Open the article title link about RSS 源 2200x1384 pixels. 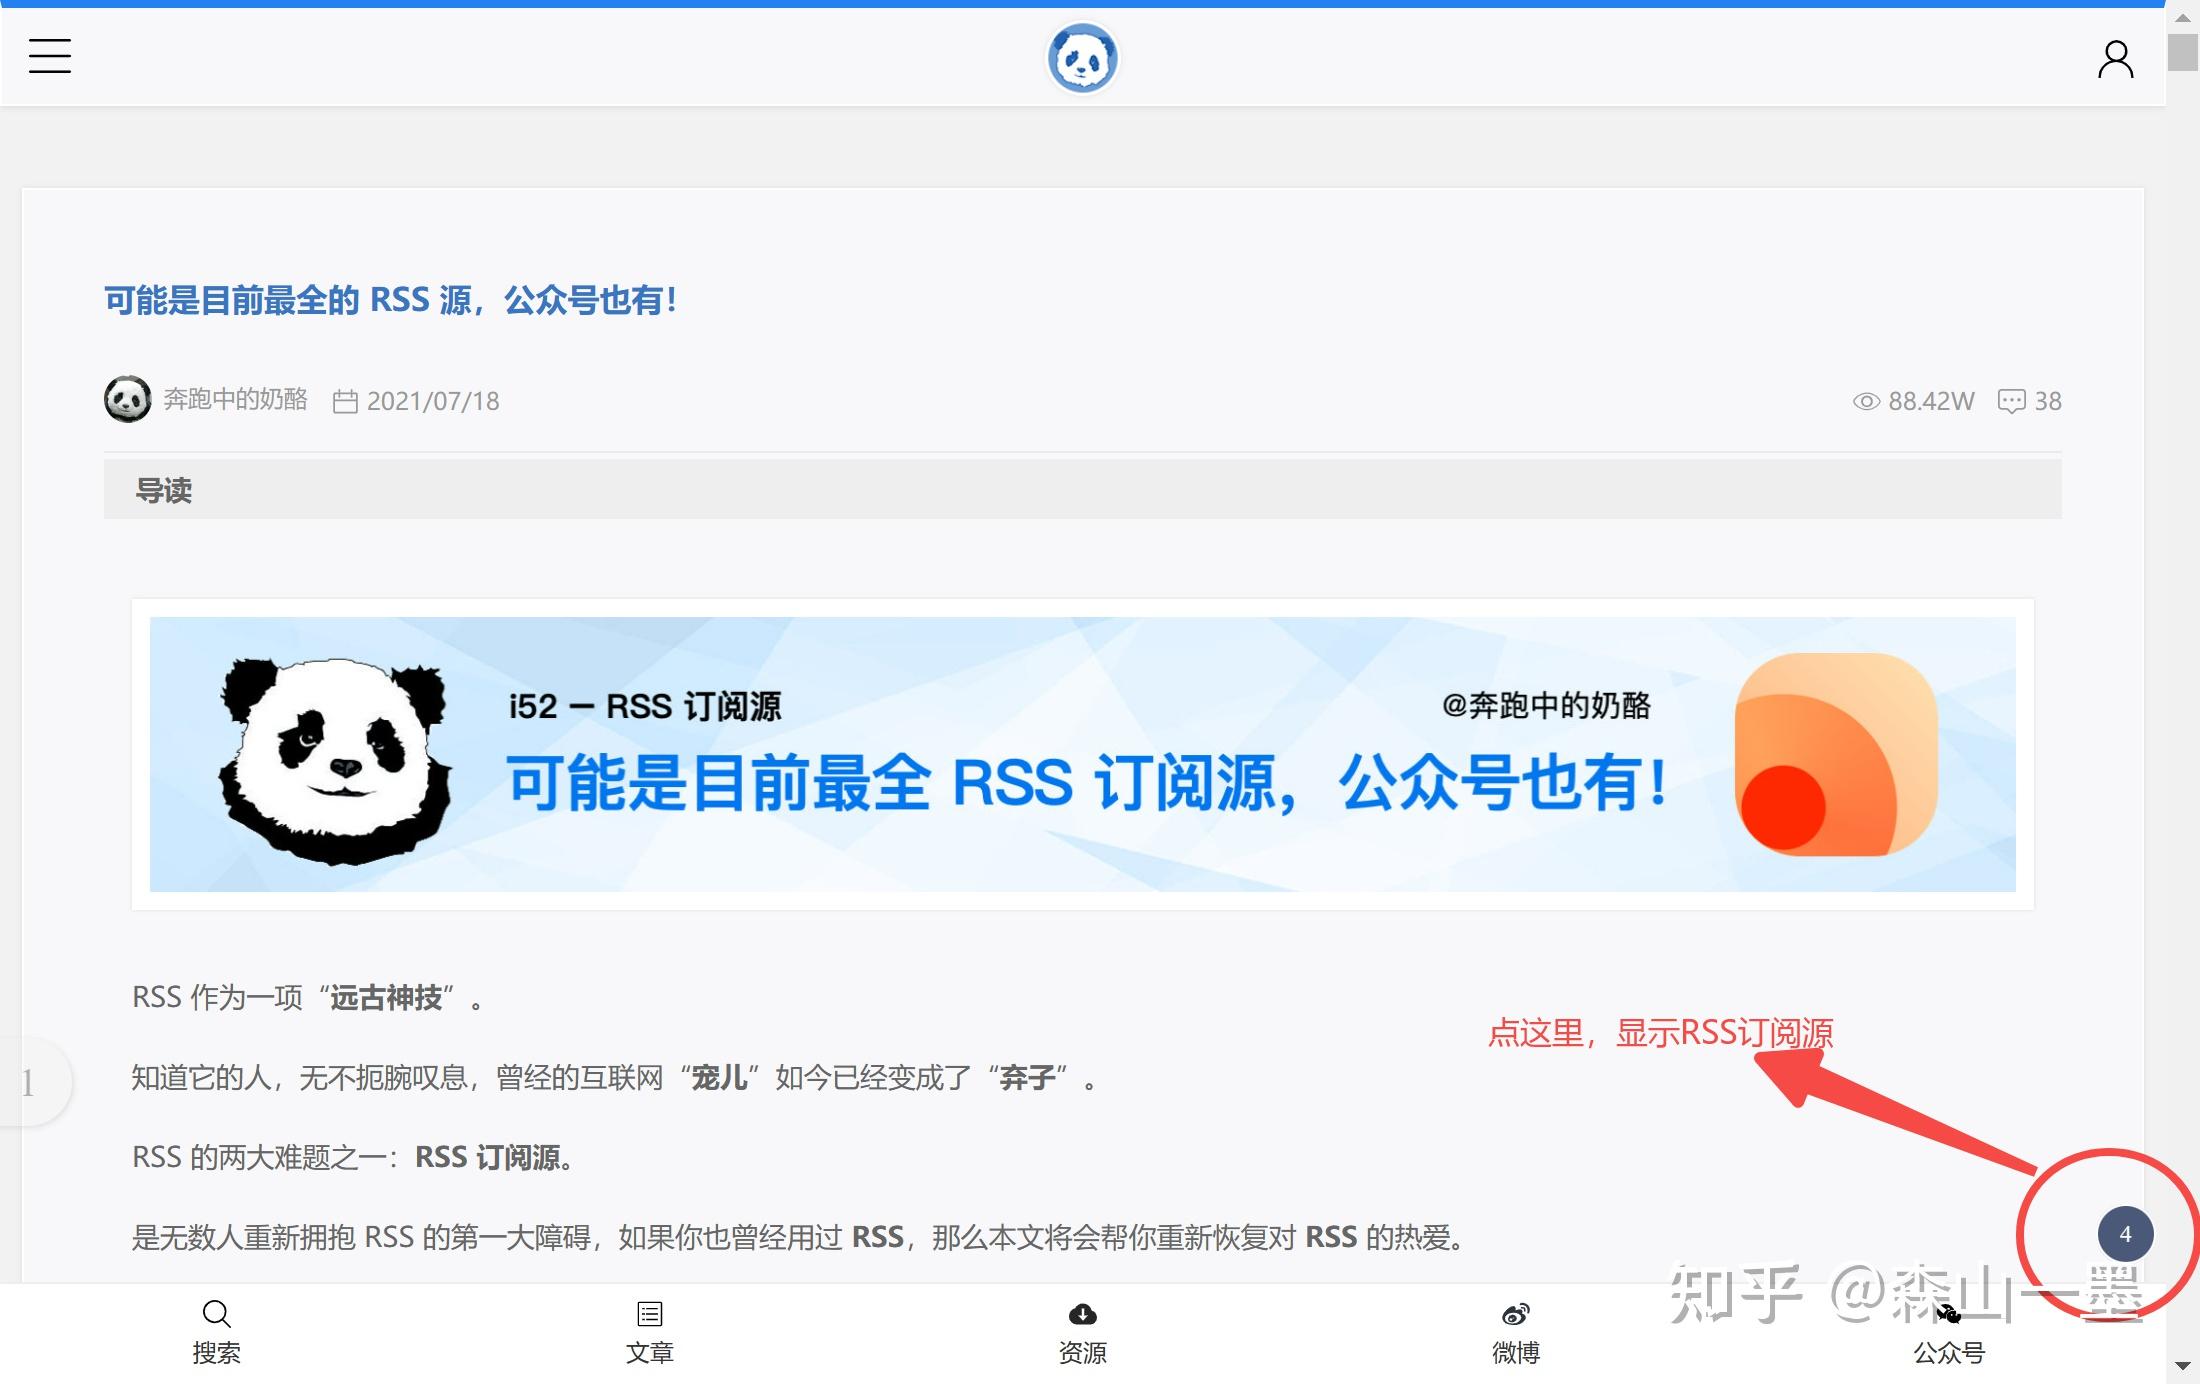click(390, 299)
